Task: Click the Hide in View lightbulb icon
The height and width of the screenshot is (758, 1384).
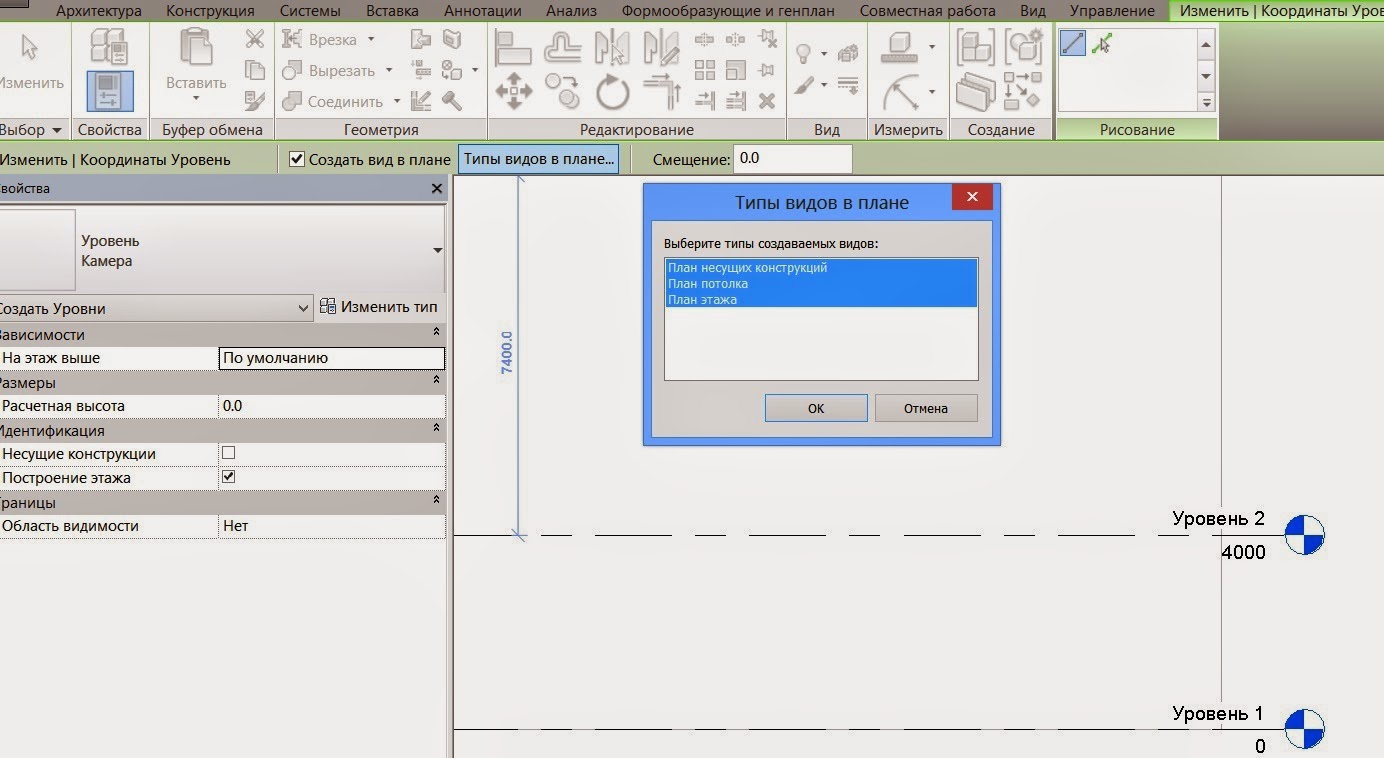Action: pyautogui.click(x=803, y=53)
